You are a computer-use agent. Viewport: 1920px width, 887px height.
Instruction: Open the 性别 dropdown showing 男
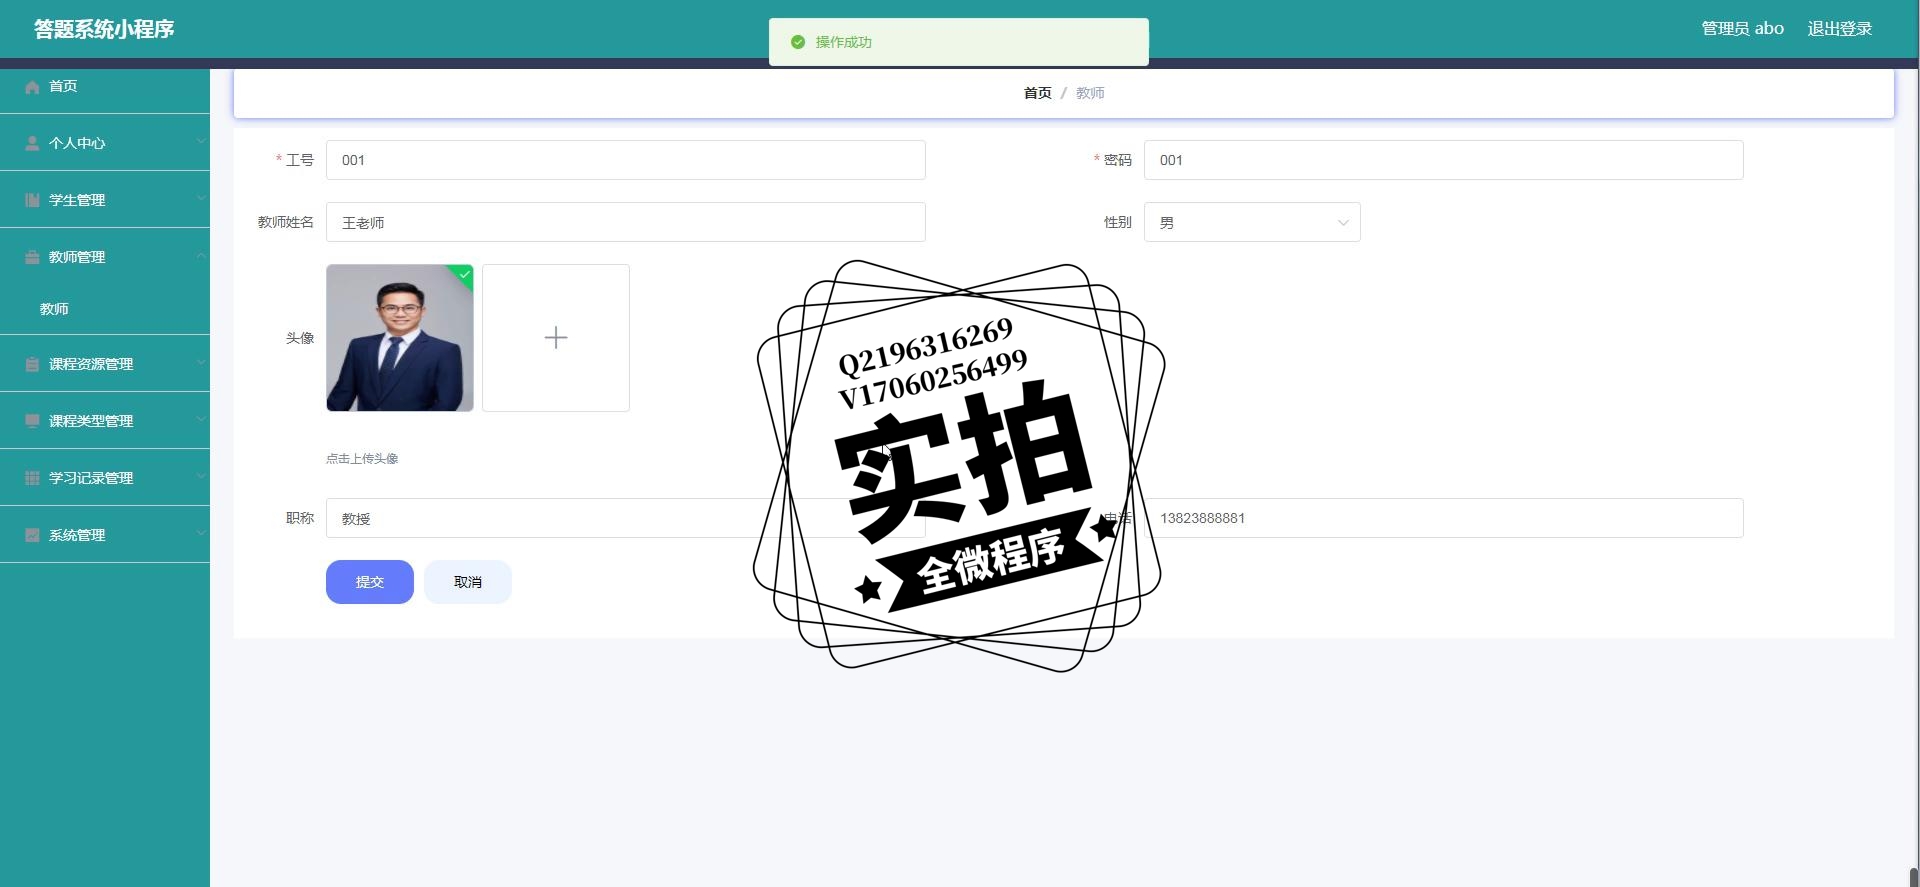(x=1252, y=222)
